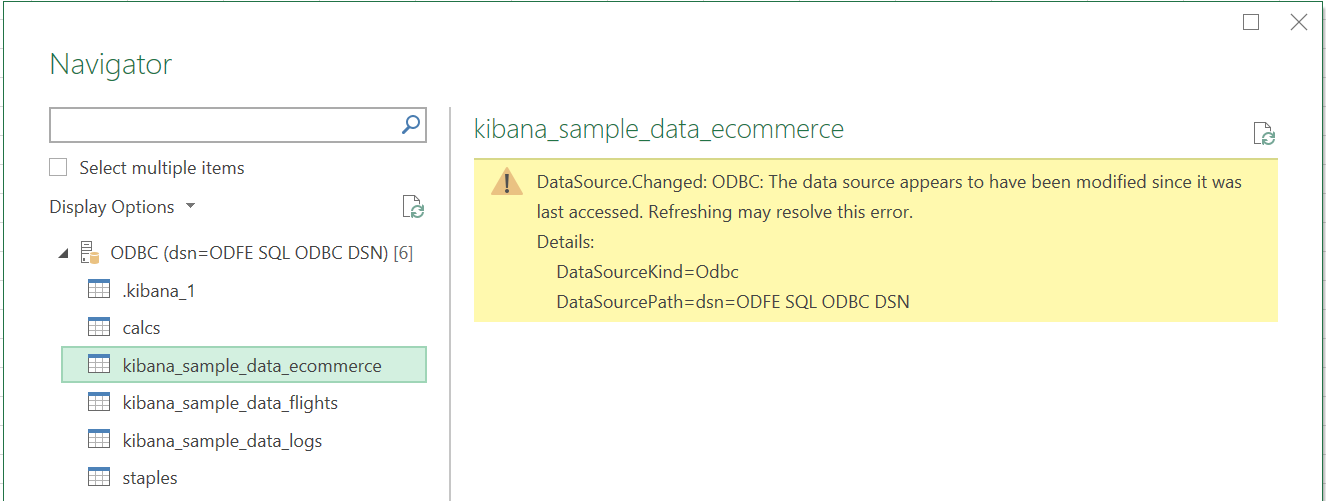Enable Select multiple items checkbox
Viewport: 1326px width, 501px height.
(59, 167)
